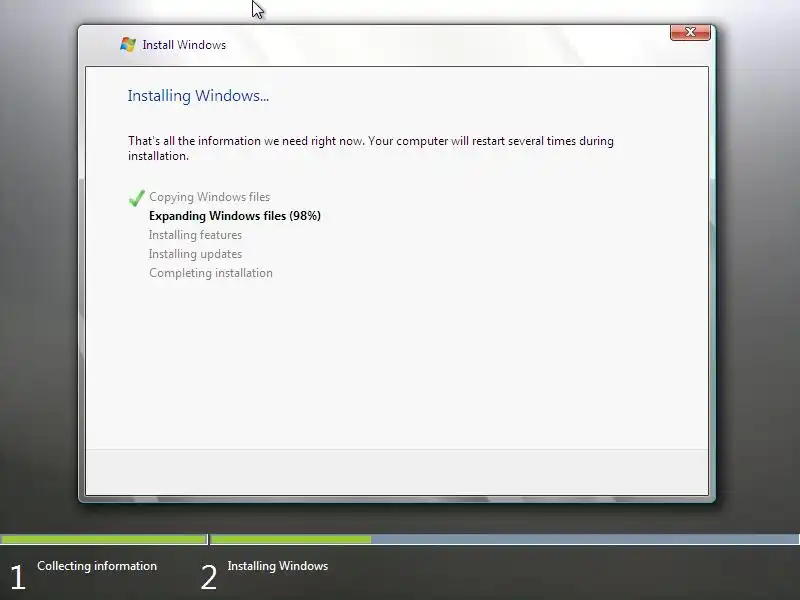Viewport: 800px width, 600px height.
Task: Click 'Collecting information' stage label
Action: pos(97,566)
